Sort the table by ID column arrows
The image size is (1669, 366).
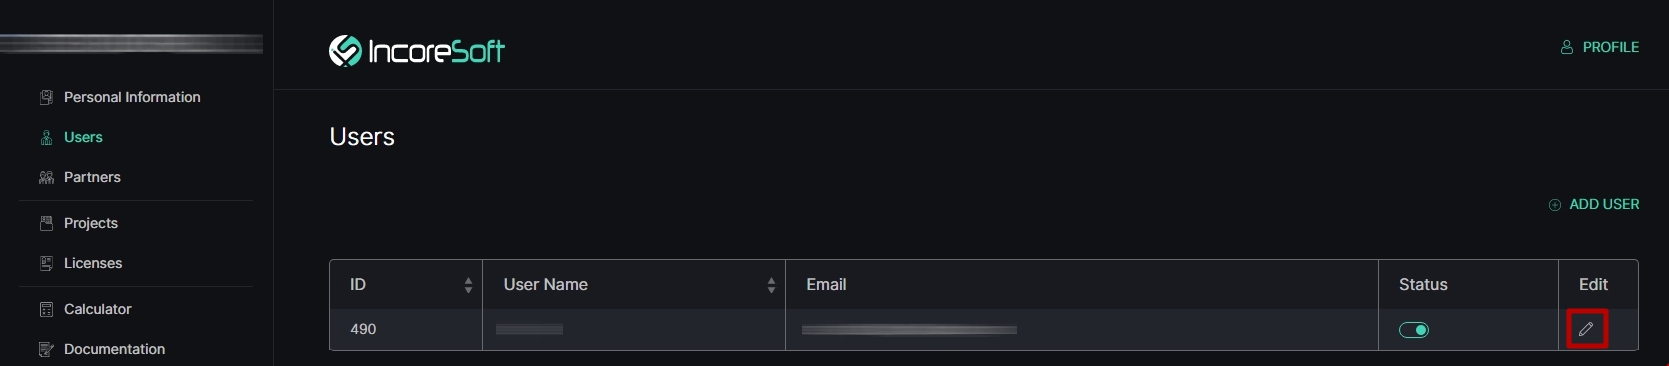tap(468, 285)
